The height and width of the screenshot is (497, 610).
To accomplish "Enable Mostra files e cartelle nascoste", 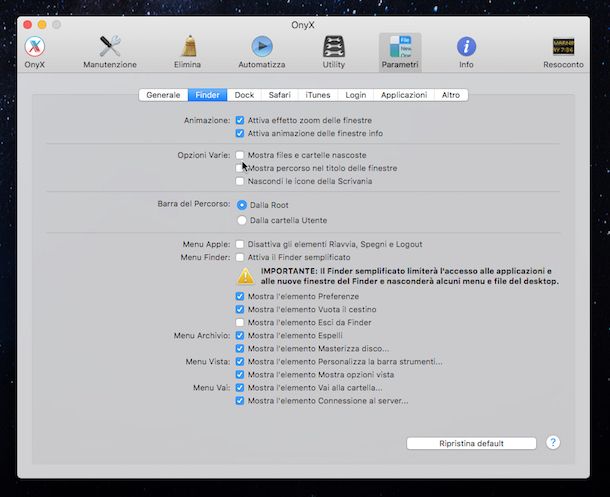I will click(x=240, y=155).
